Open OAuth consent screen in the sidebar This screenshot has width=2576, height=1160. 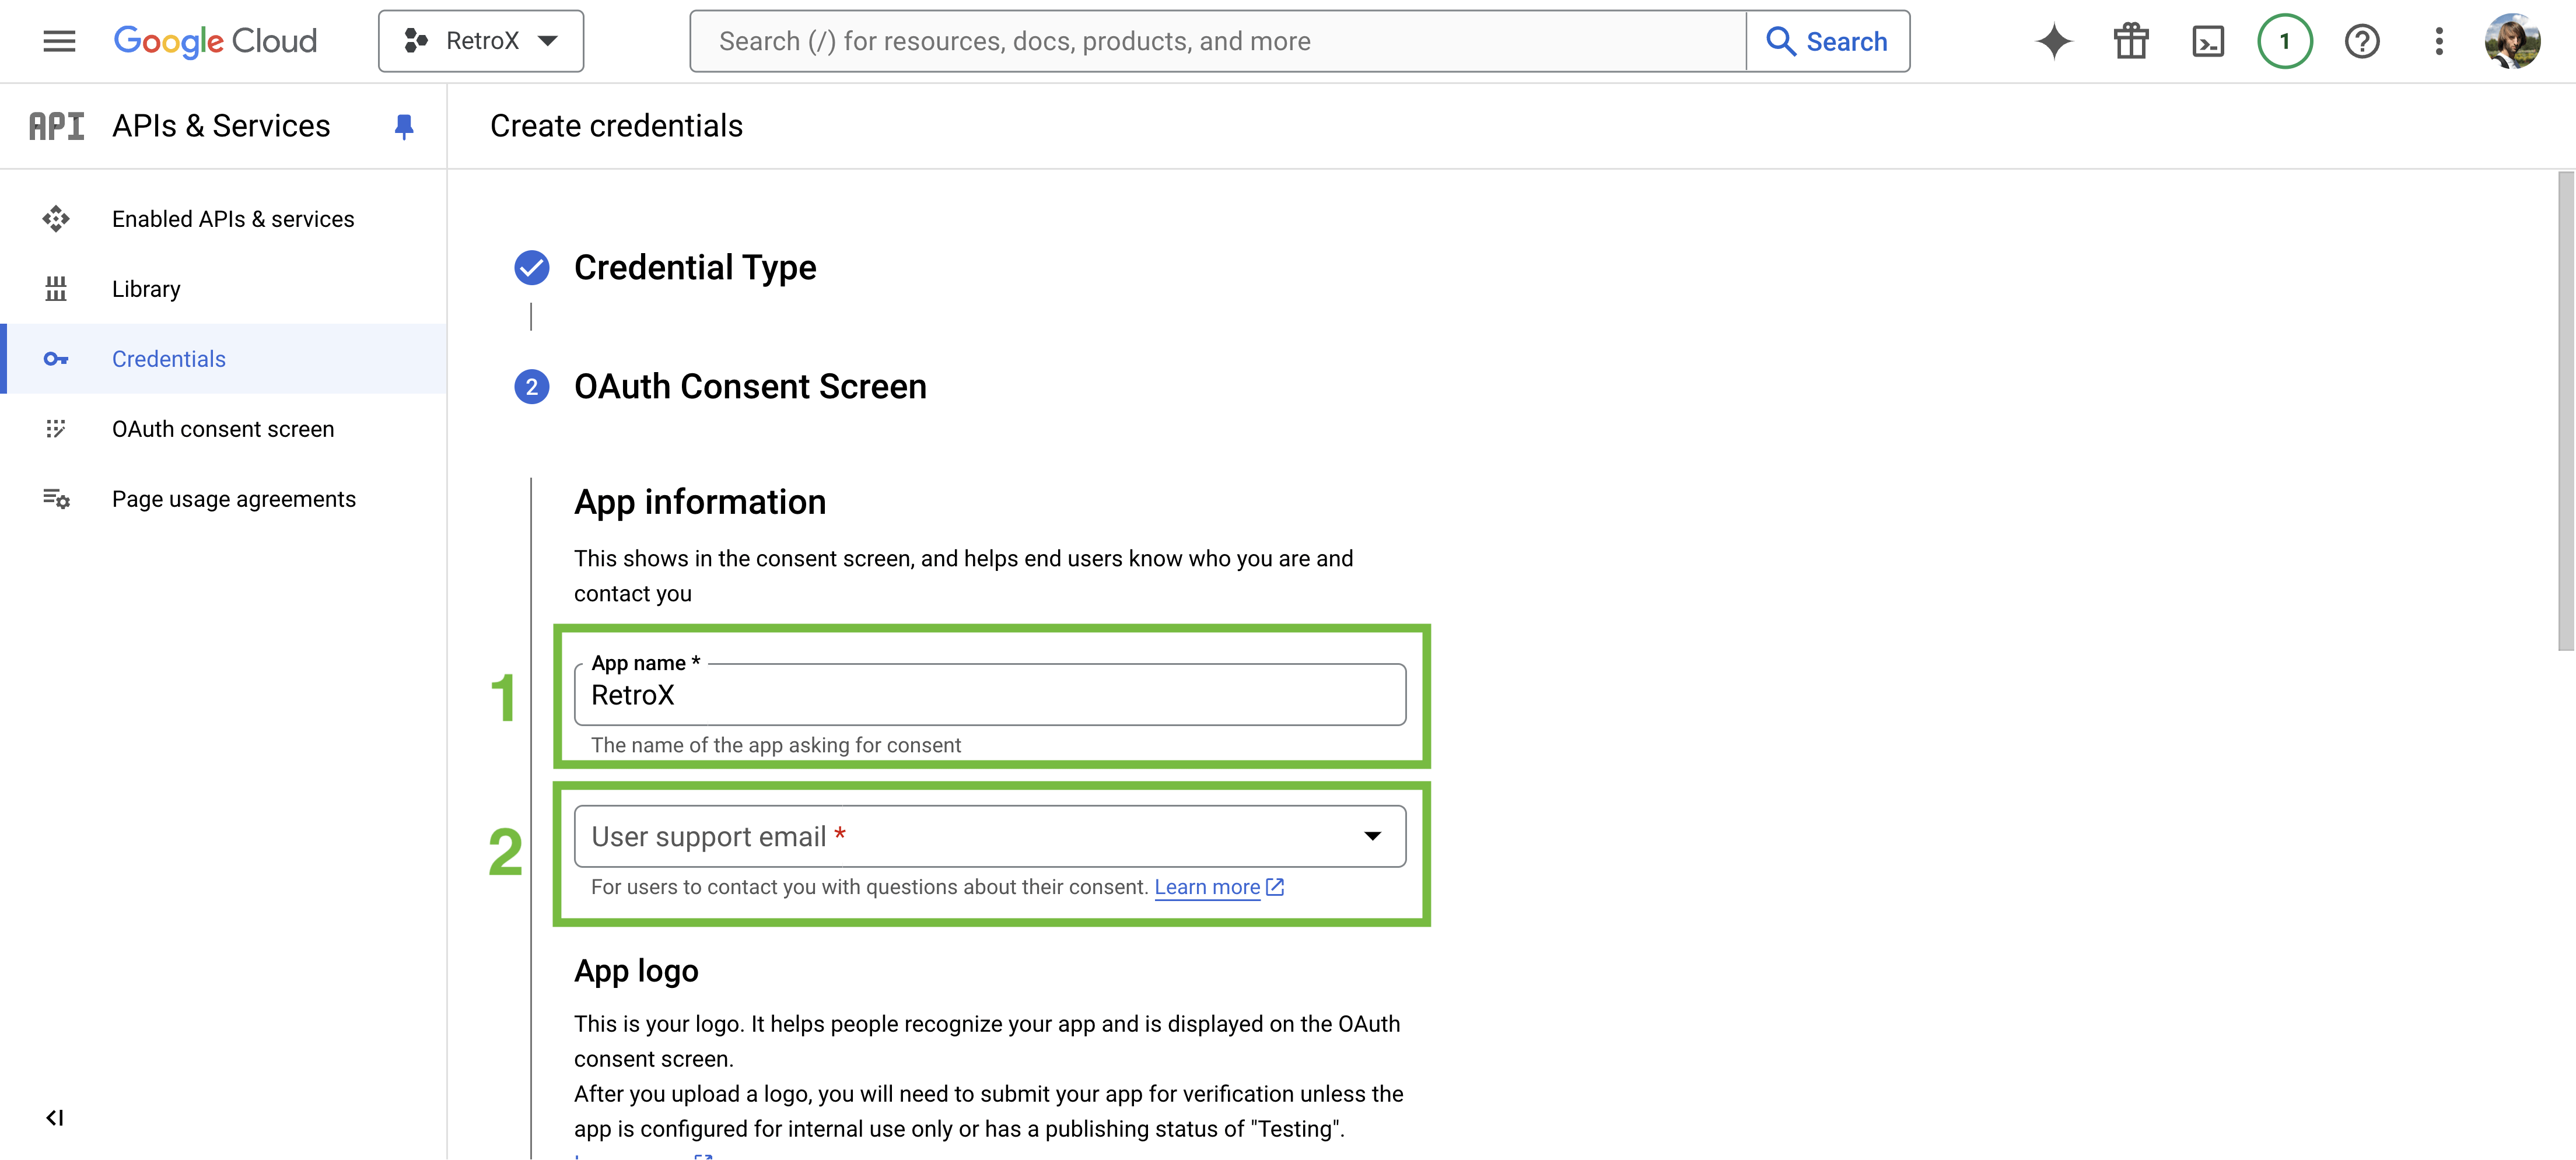pyautogui.click(x=224, y=429)
